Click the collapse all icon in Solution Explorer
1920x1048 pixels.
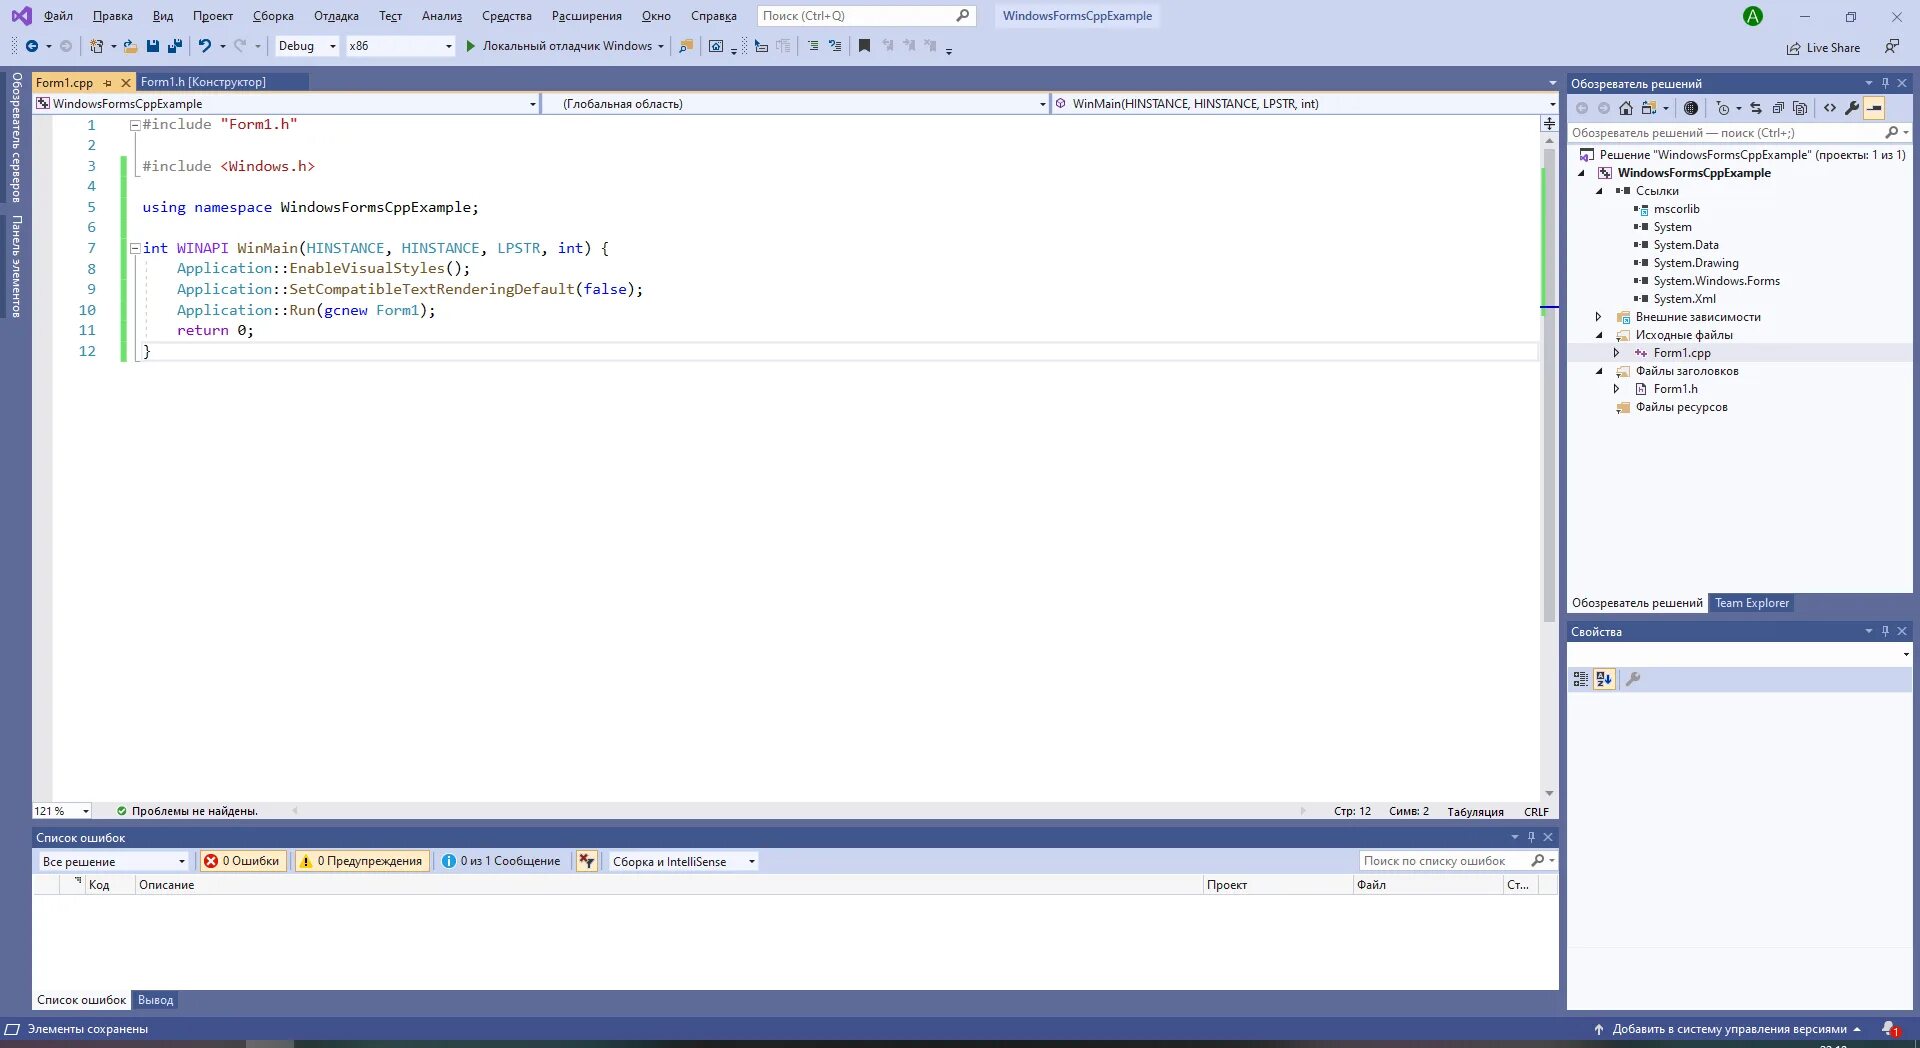coord(1778,108)
